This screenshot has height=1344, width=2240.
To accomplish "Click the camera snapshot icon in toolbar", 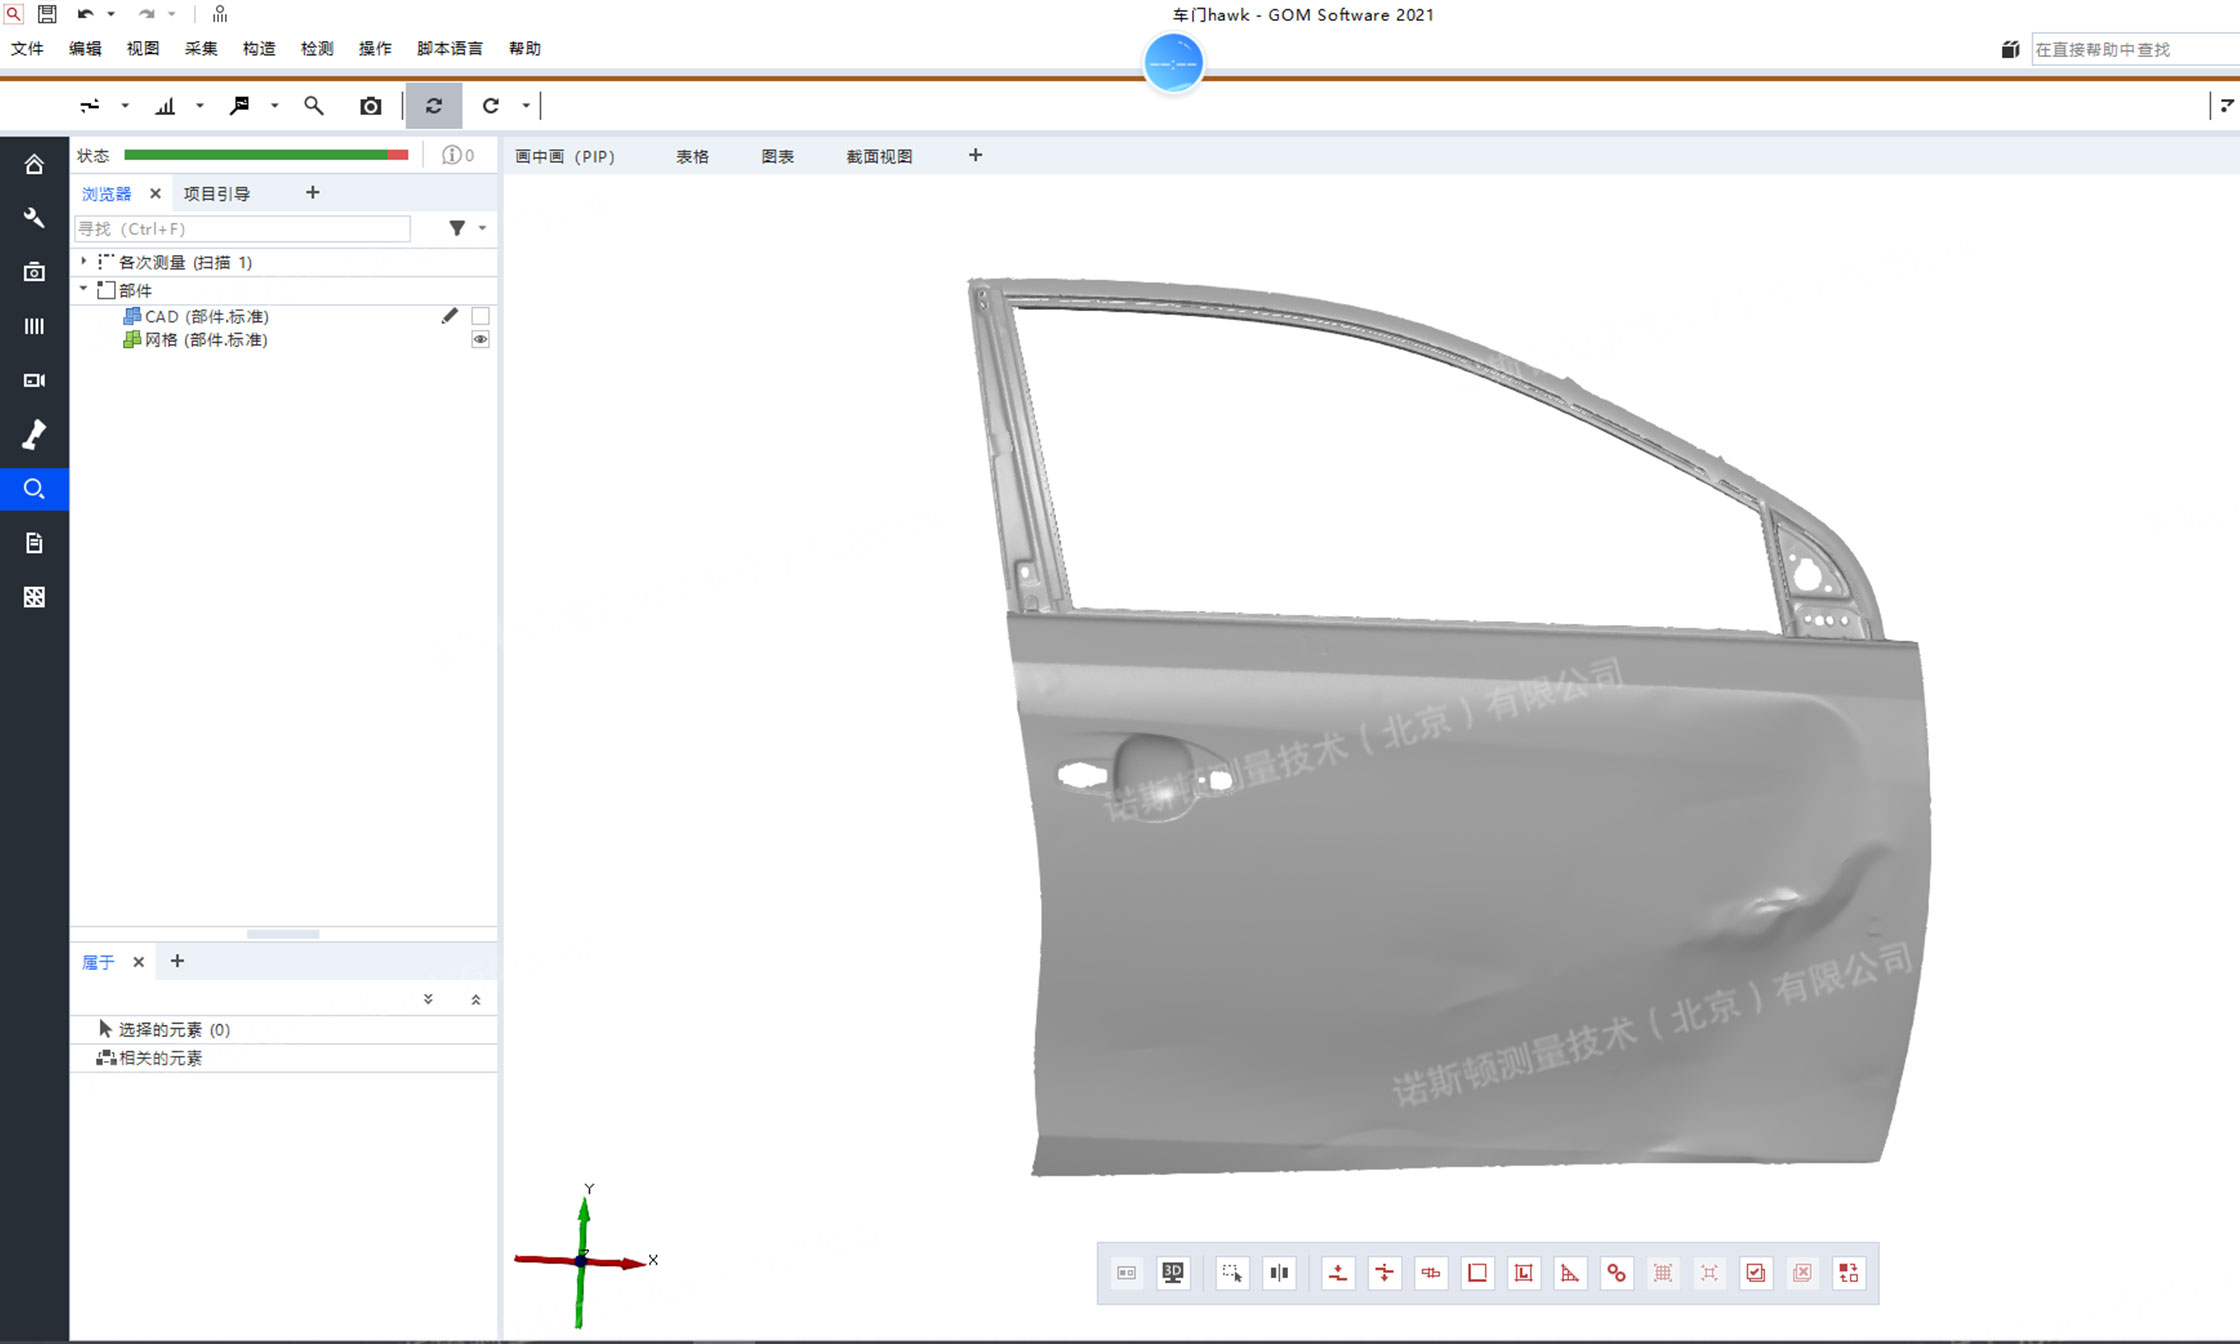I will tap(370, 106).
